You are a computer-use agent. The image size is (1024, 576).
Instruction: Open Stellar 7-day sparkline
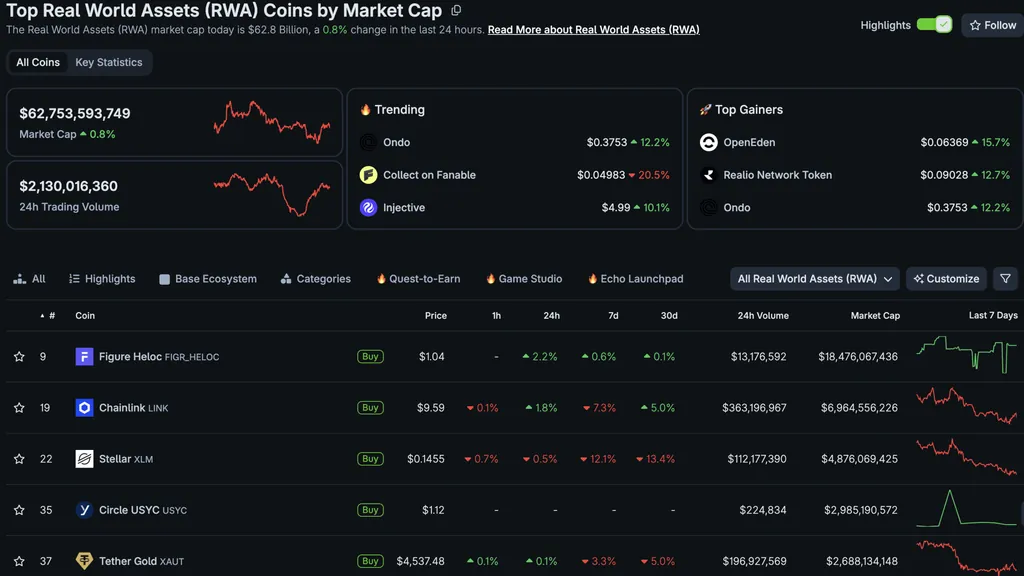967,456
